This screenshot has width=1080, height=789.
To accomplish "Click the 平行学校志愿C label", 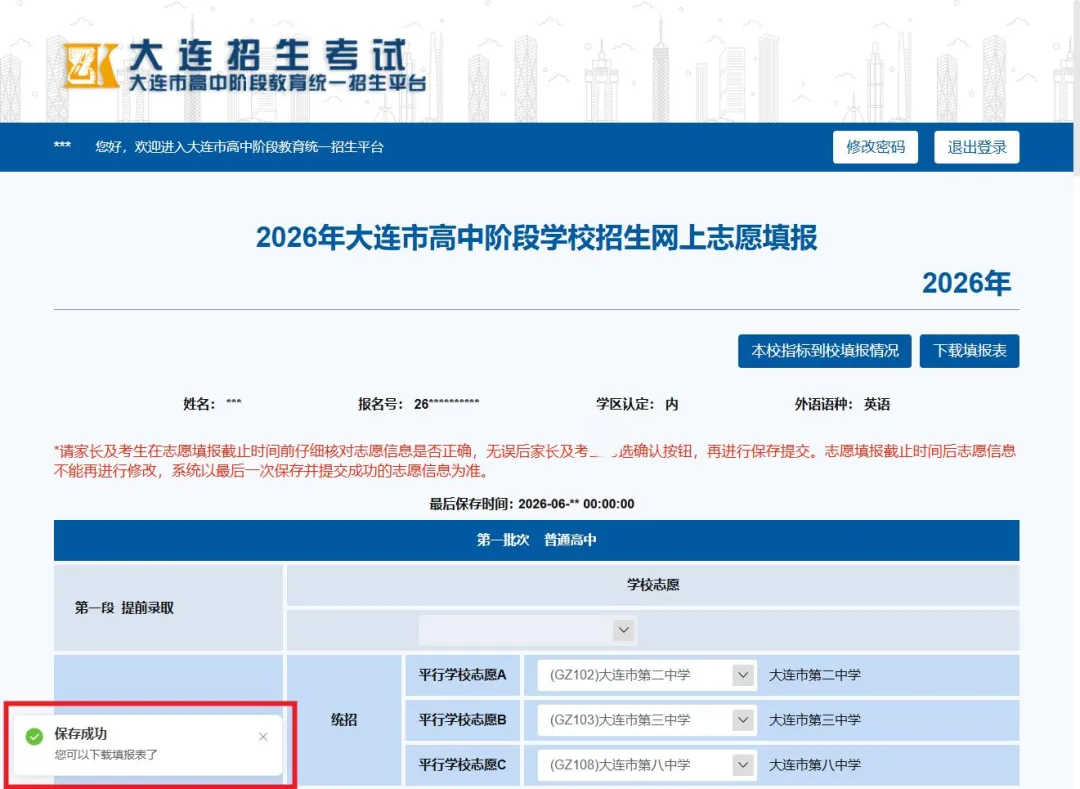I will (462, 764).
